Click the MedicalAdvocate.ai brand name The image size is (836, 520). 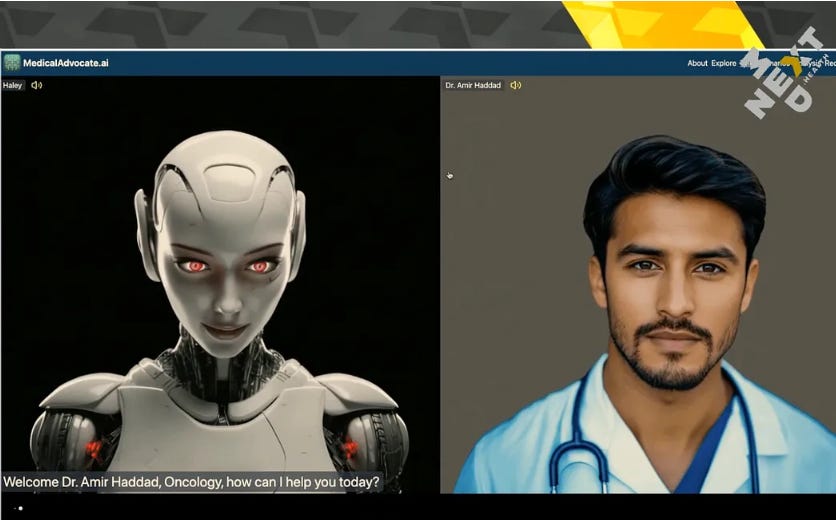tap(66, 63)
